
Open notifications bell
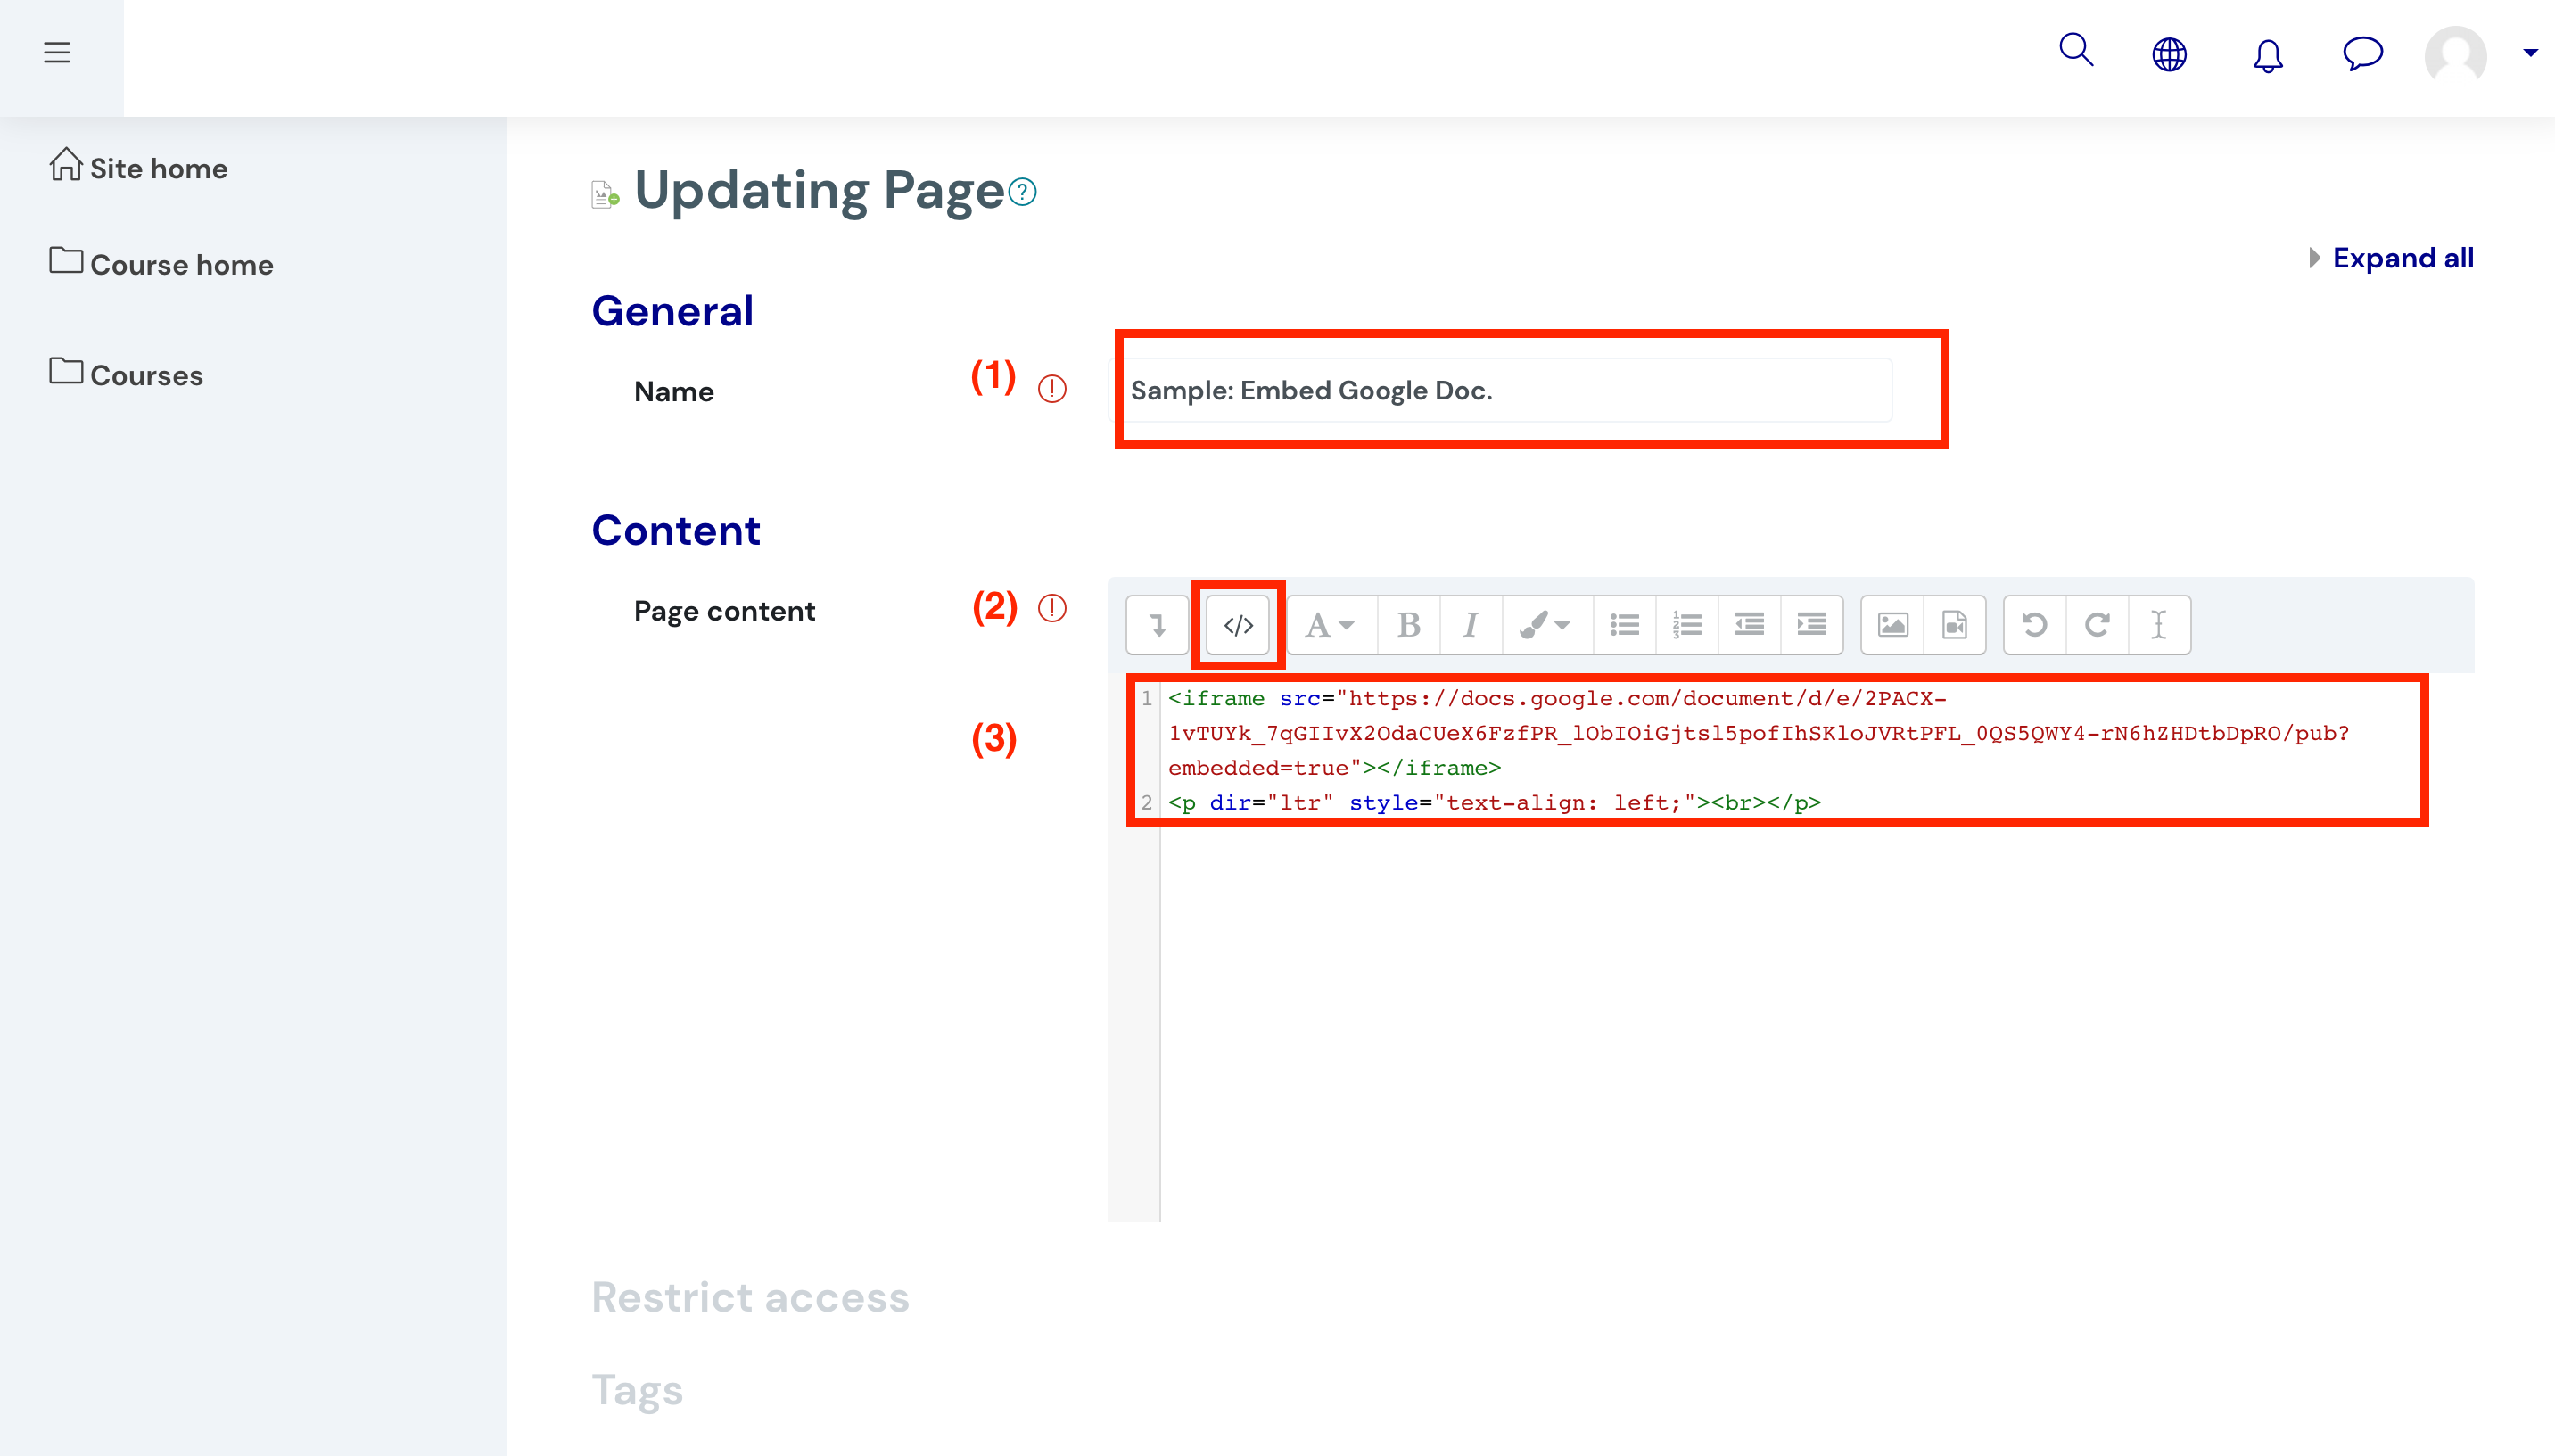(x=2268, y=55)
